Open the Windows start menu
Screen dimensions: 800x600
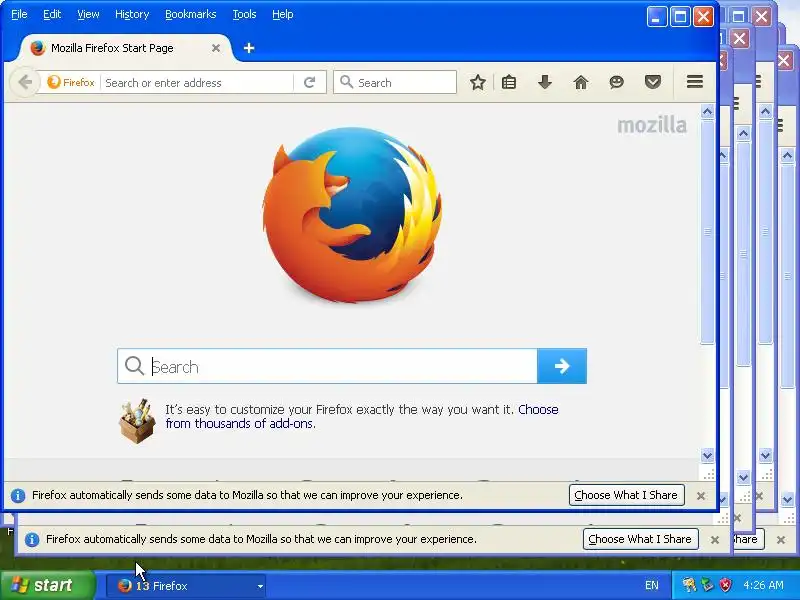(47, 585)
